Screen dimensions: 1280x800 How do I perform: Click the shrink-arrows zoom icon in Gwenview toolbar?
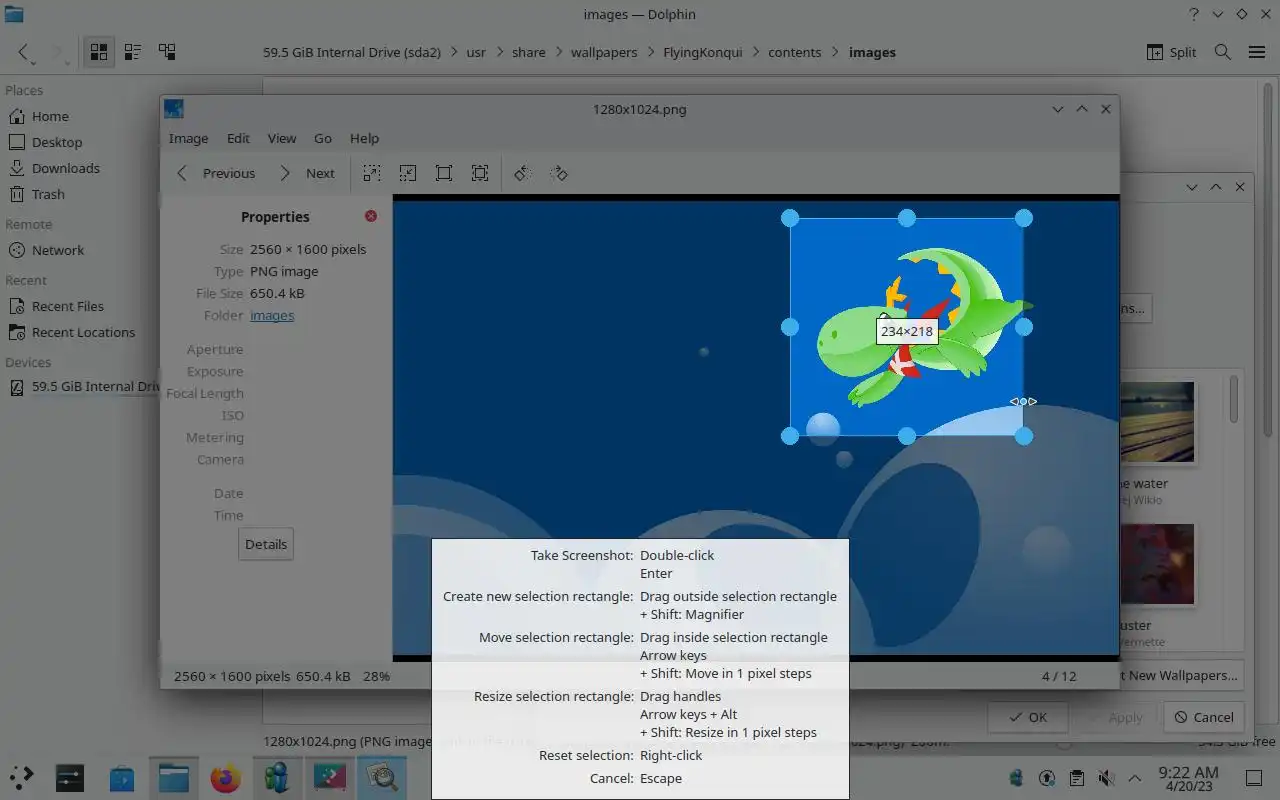(x=408, y=173)
